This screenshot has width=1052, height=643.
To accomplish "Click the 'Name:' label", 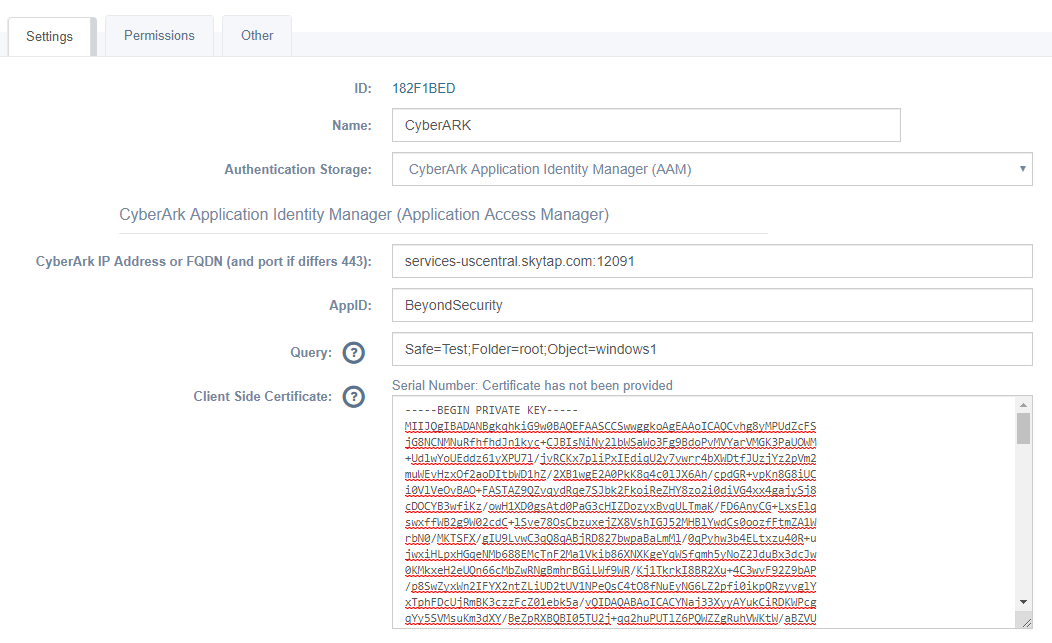I will 352,126.
